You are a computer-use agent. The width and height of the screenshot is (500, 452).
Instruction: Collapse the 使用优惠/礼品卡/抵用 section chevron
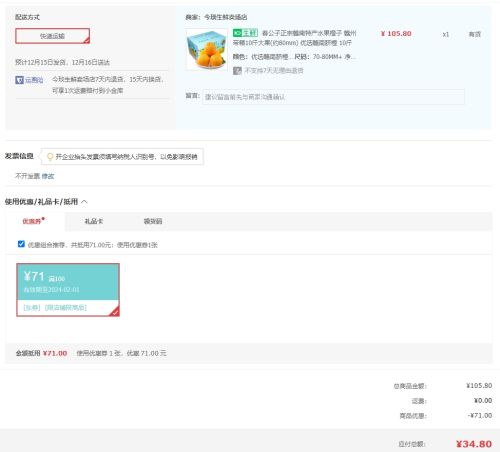(84, 202)
